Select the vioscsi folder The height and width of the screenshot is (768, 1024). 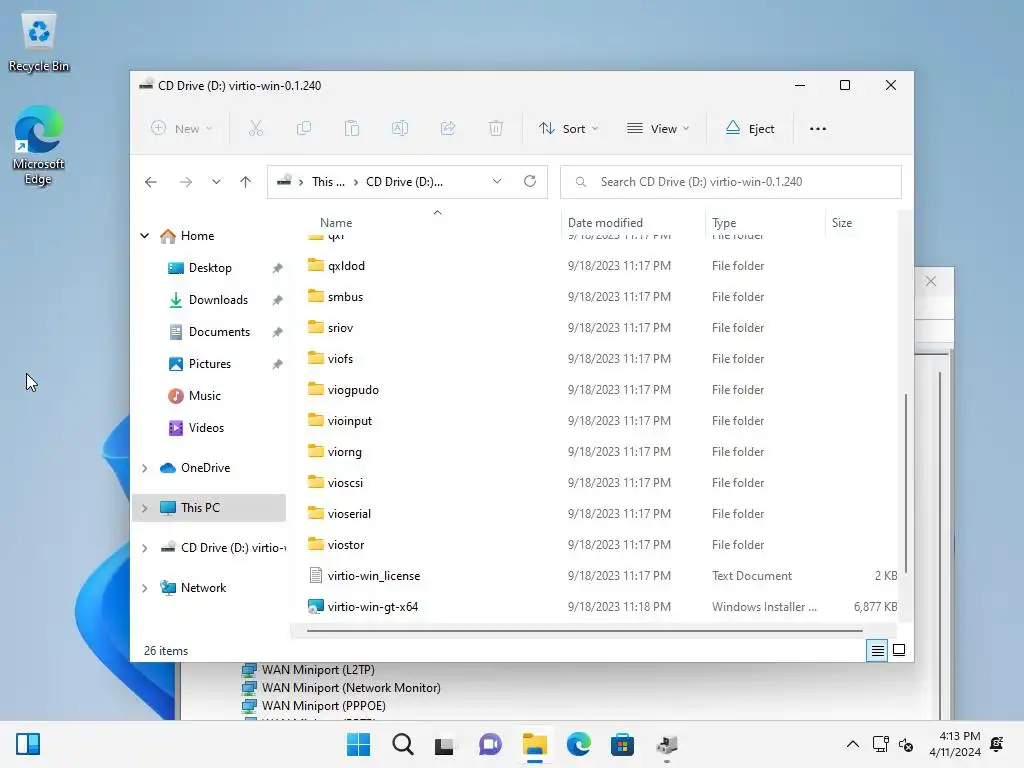click(x=345, y=483)
